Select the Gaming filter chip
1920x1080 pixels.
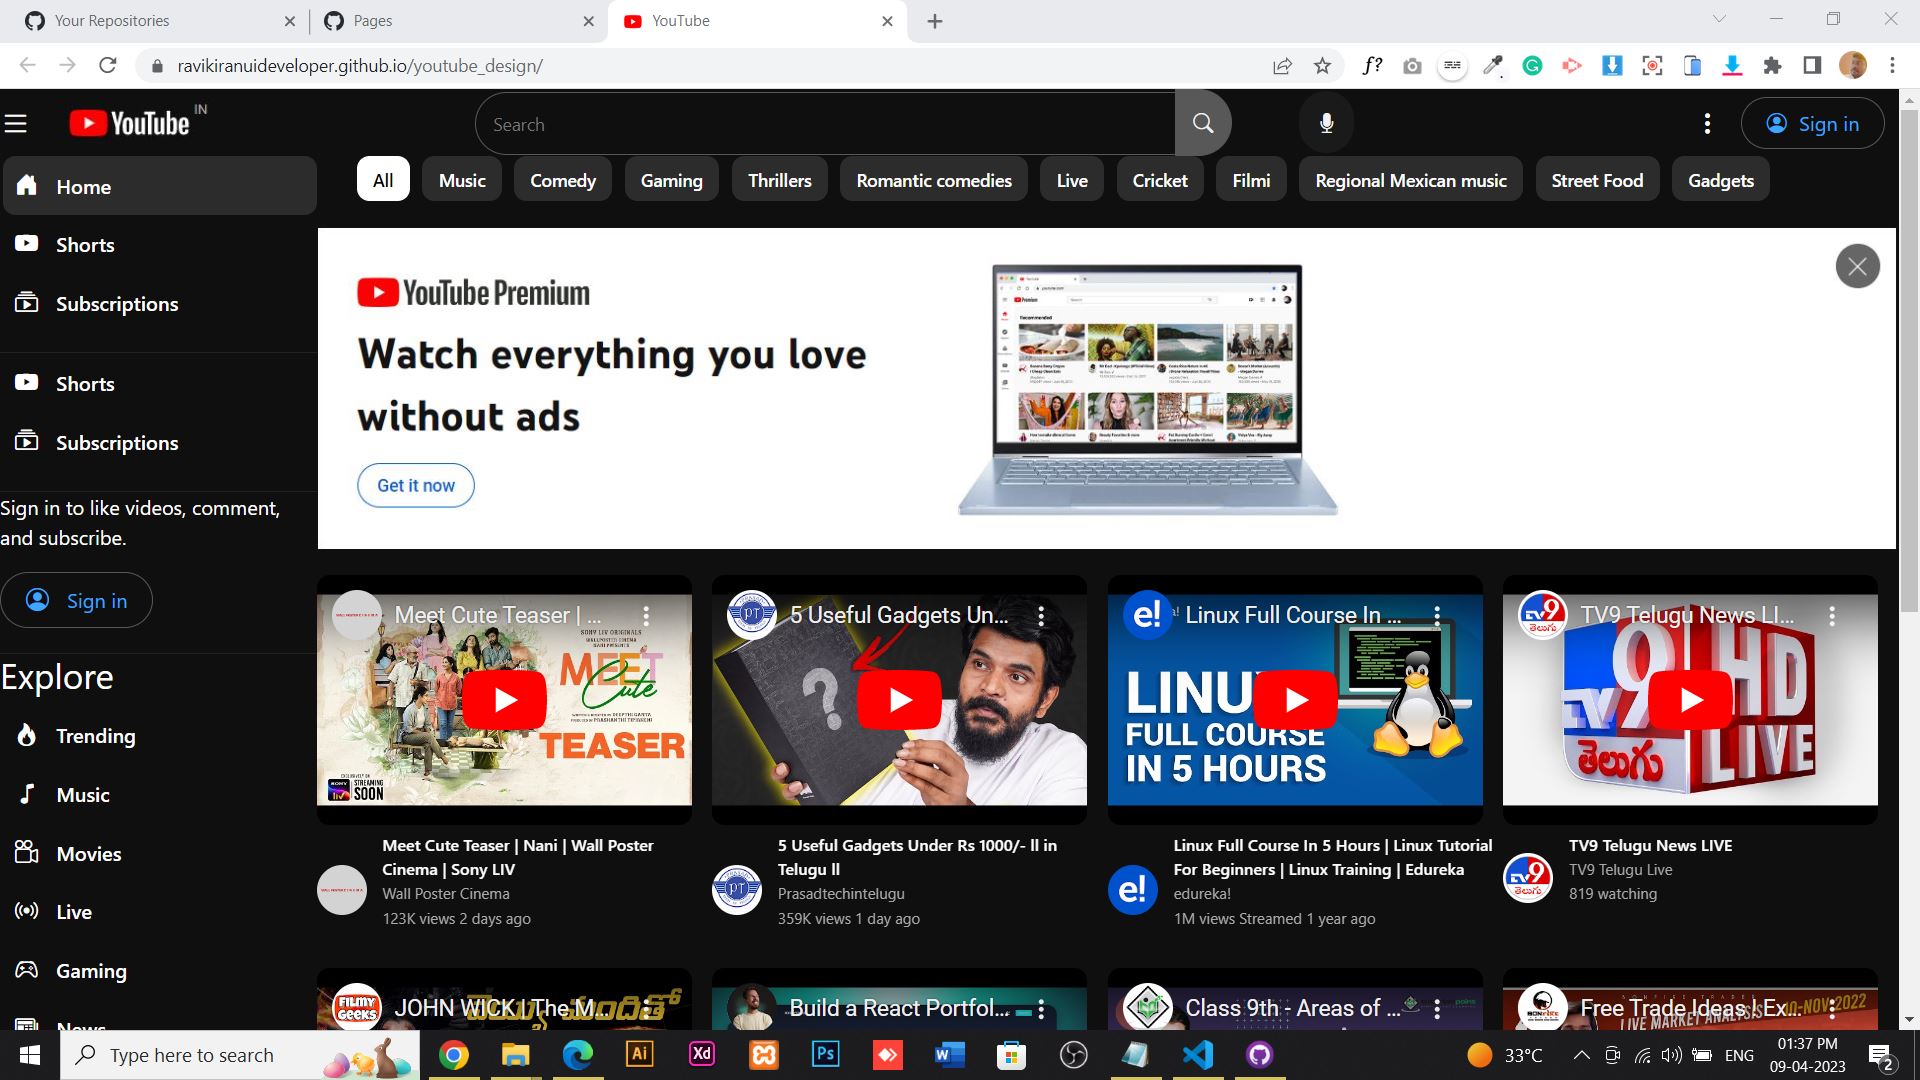click(x=671, y=180)
